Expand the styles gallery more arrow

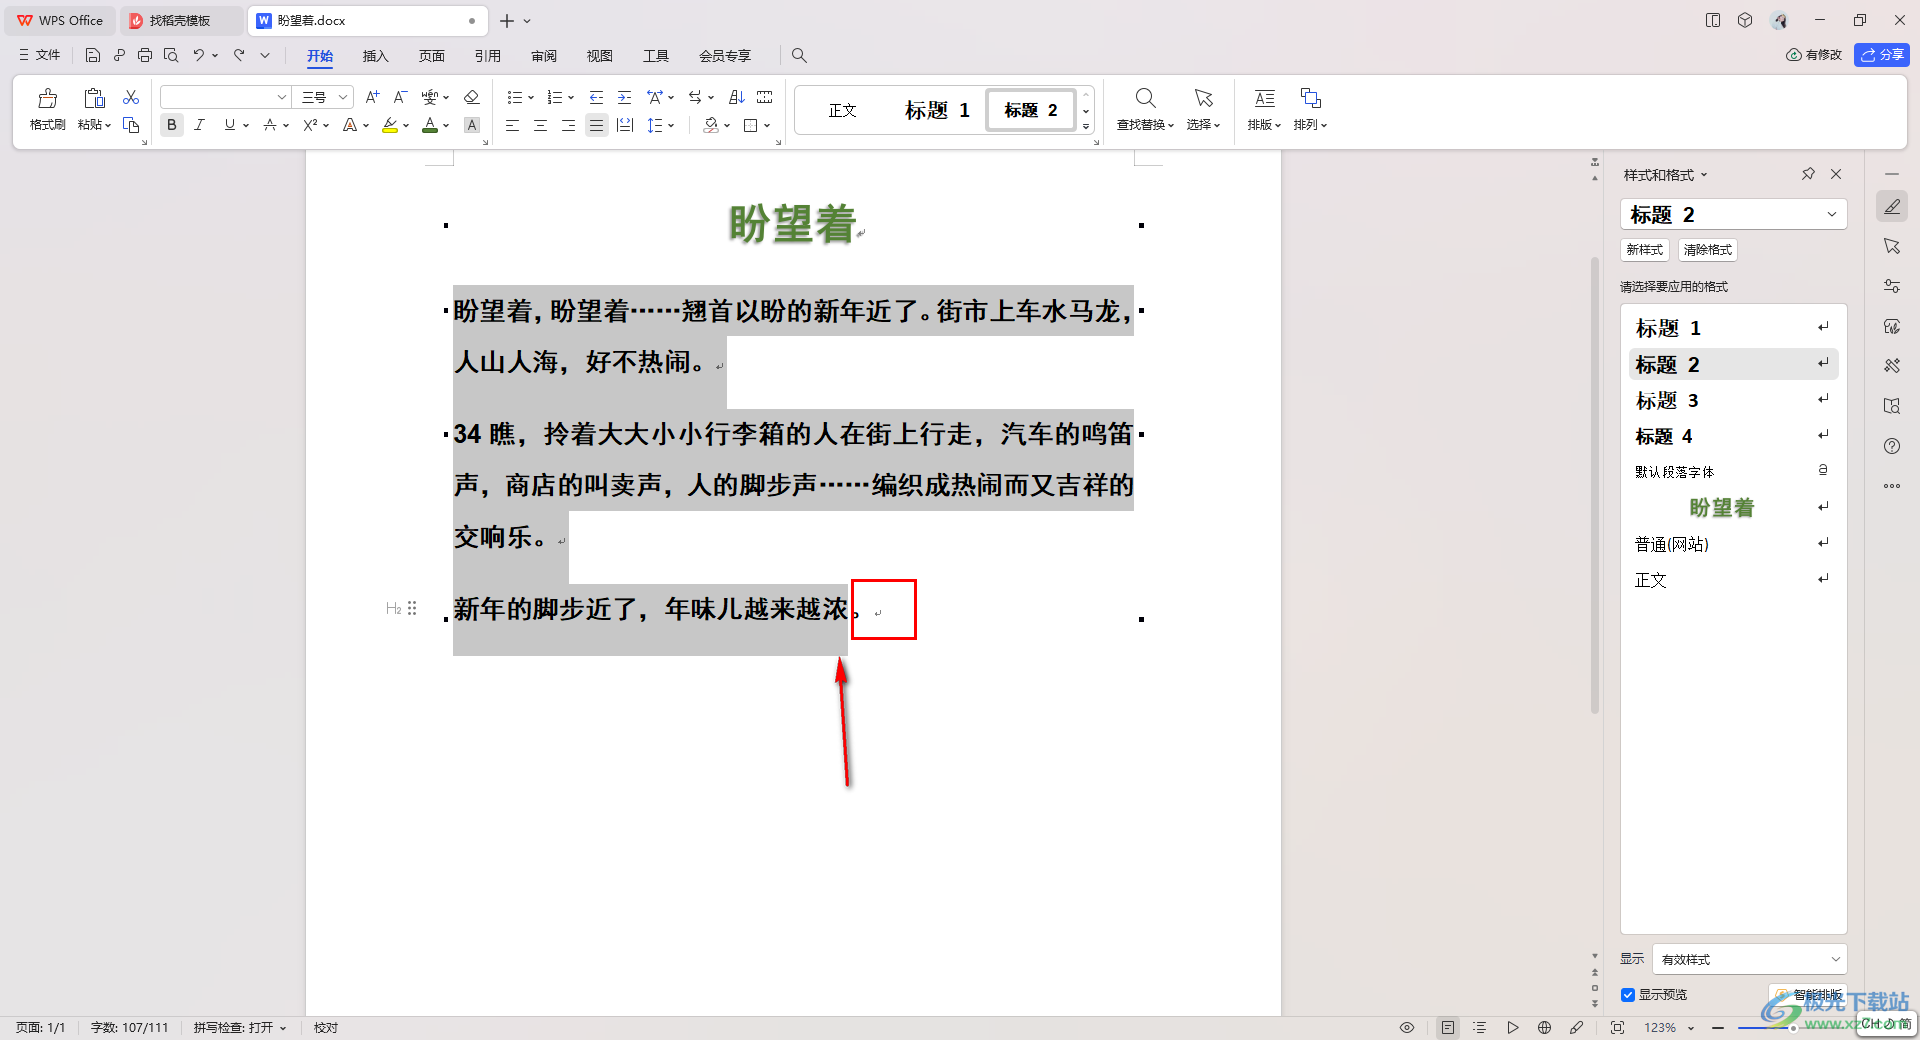pos(1086,127)
